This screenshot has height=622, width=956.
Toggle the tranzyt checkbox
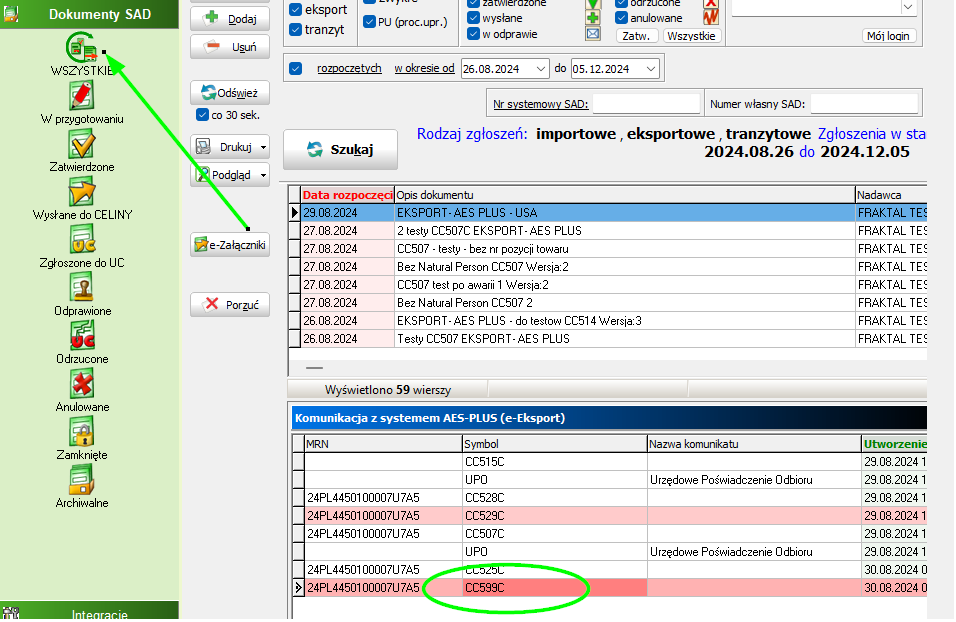[296, 29]
